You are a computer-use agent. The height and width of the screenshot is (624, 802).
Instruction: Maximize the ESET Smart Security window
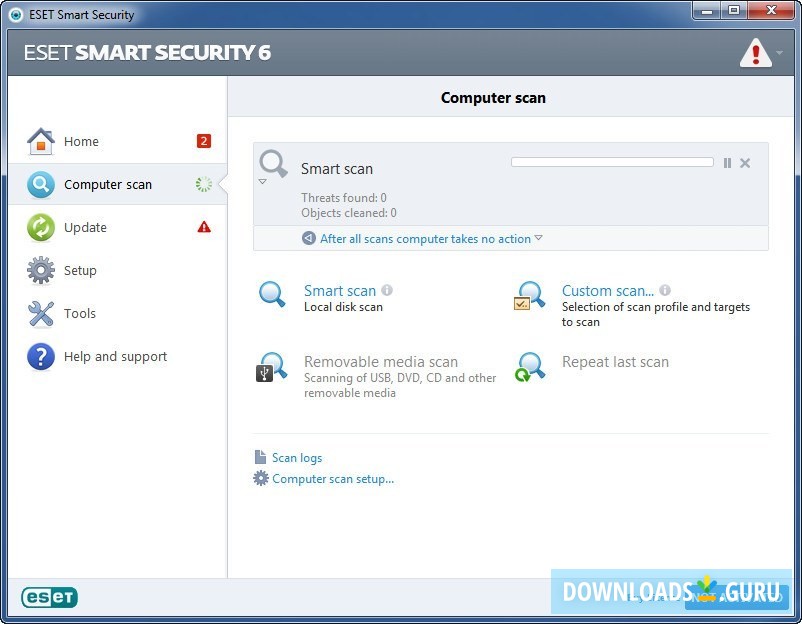coord(734,11)
